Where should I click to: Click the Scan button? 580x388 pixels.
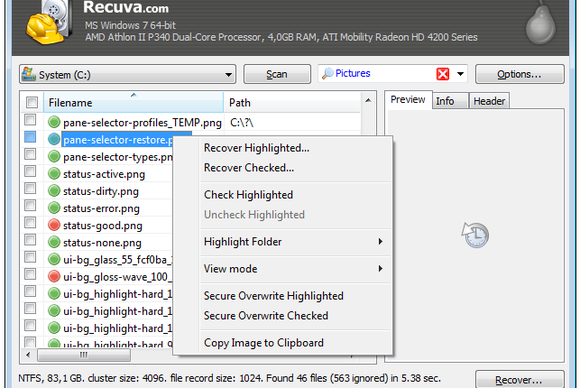click(277, 74)
